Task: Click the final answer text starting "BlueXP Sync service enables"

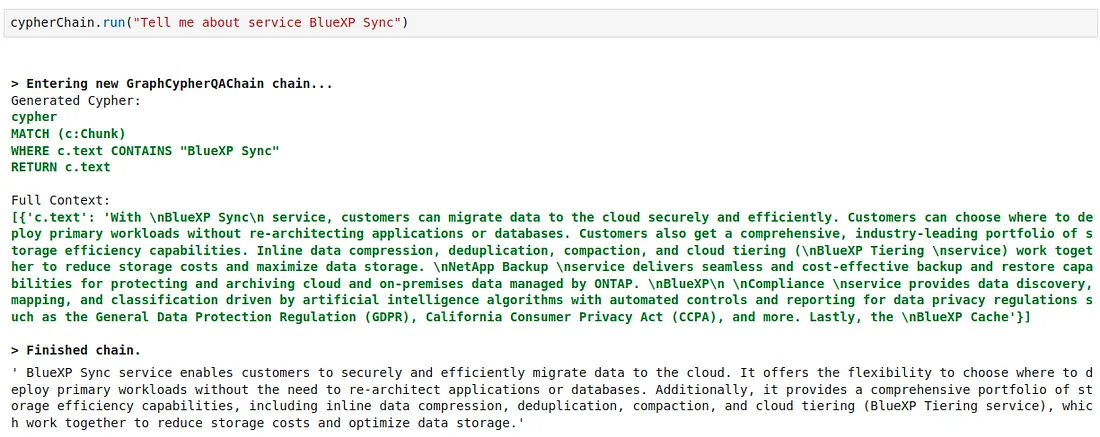Action: tap(550, 398)
